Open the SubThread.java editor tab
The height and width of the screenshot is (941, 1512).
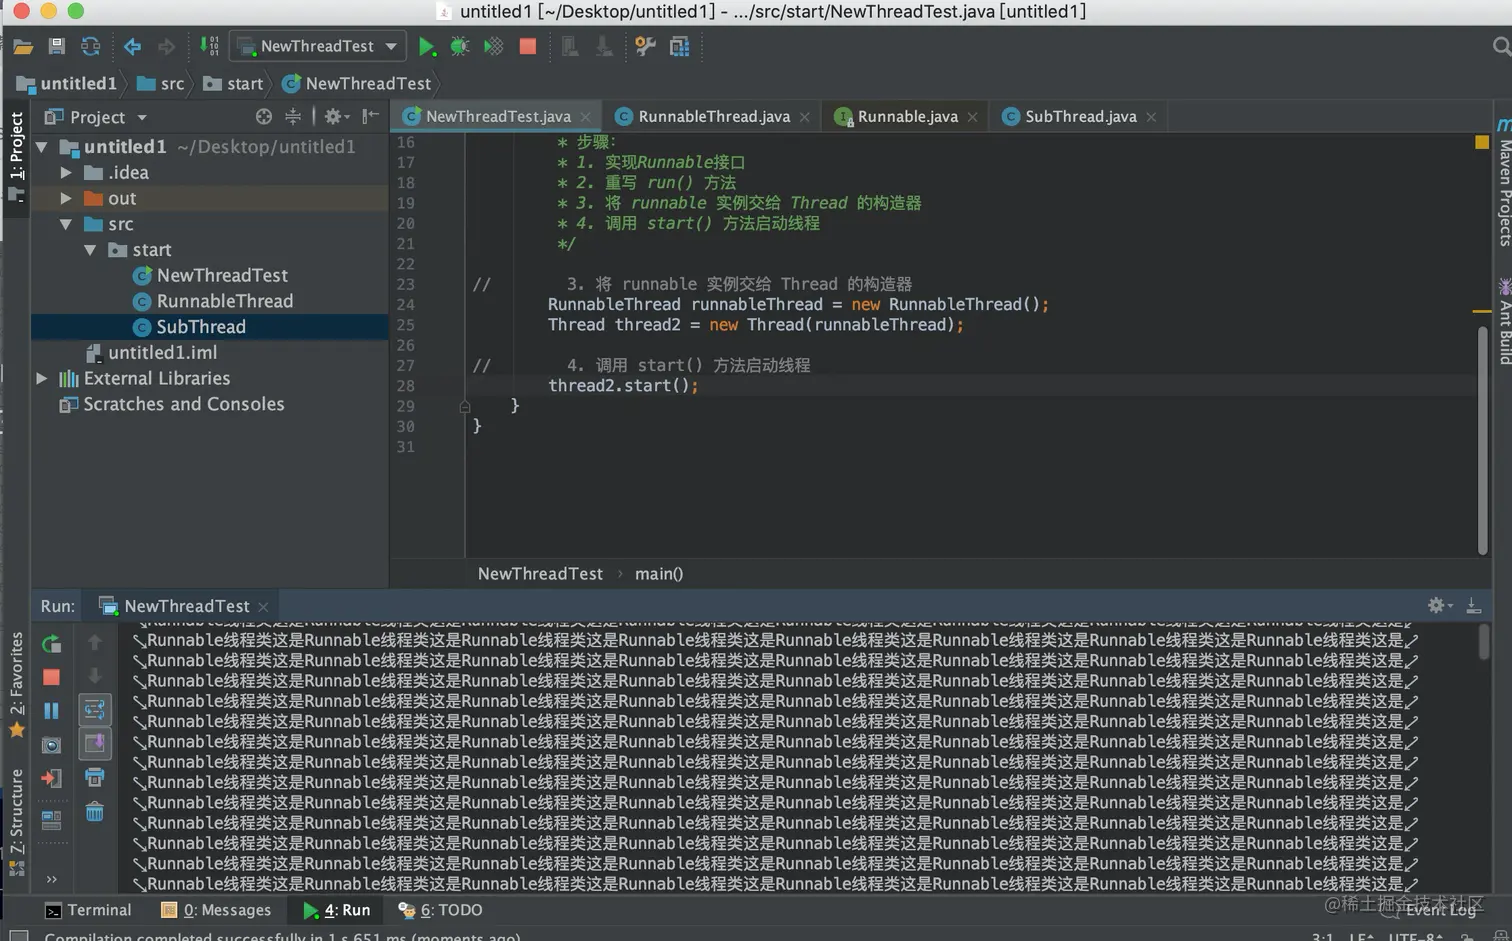pos(1080,116)
